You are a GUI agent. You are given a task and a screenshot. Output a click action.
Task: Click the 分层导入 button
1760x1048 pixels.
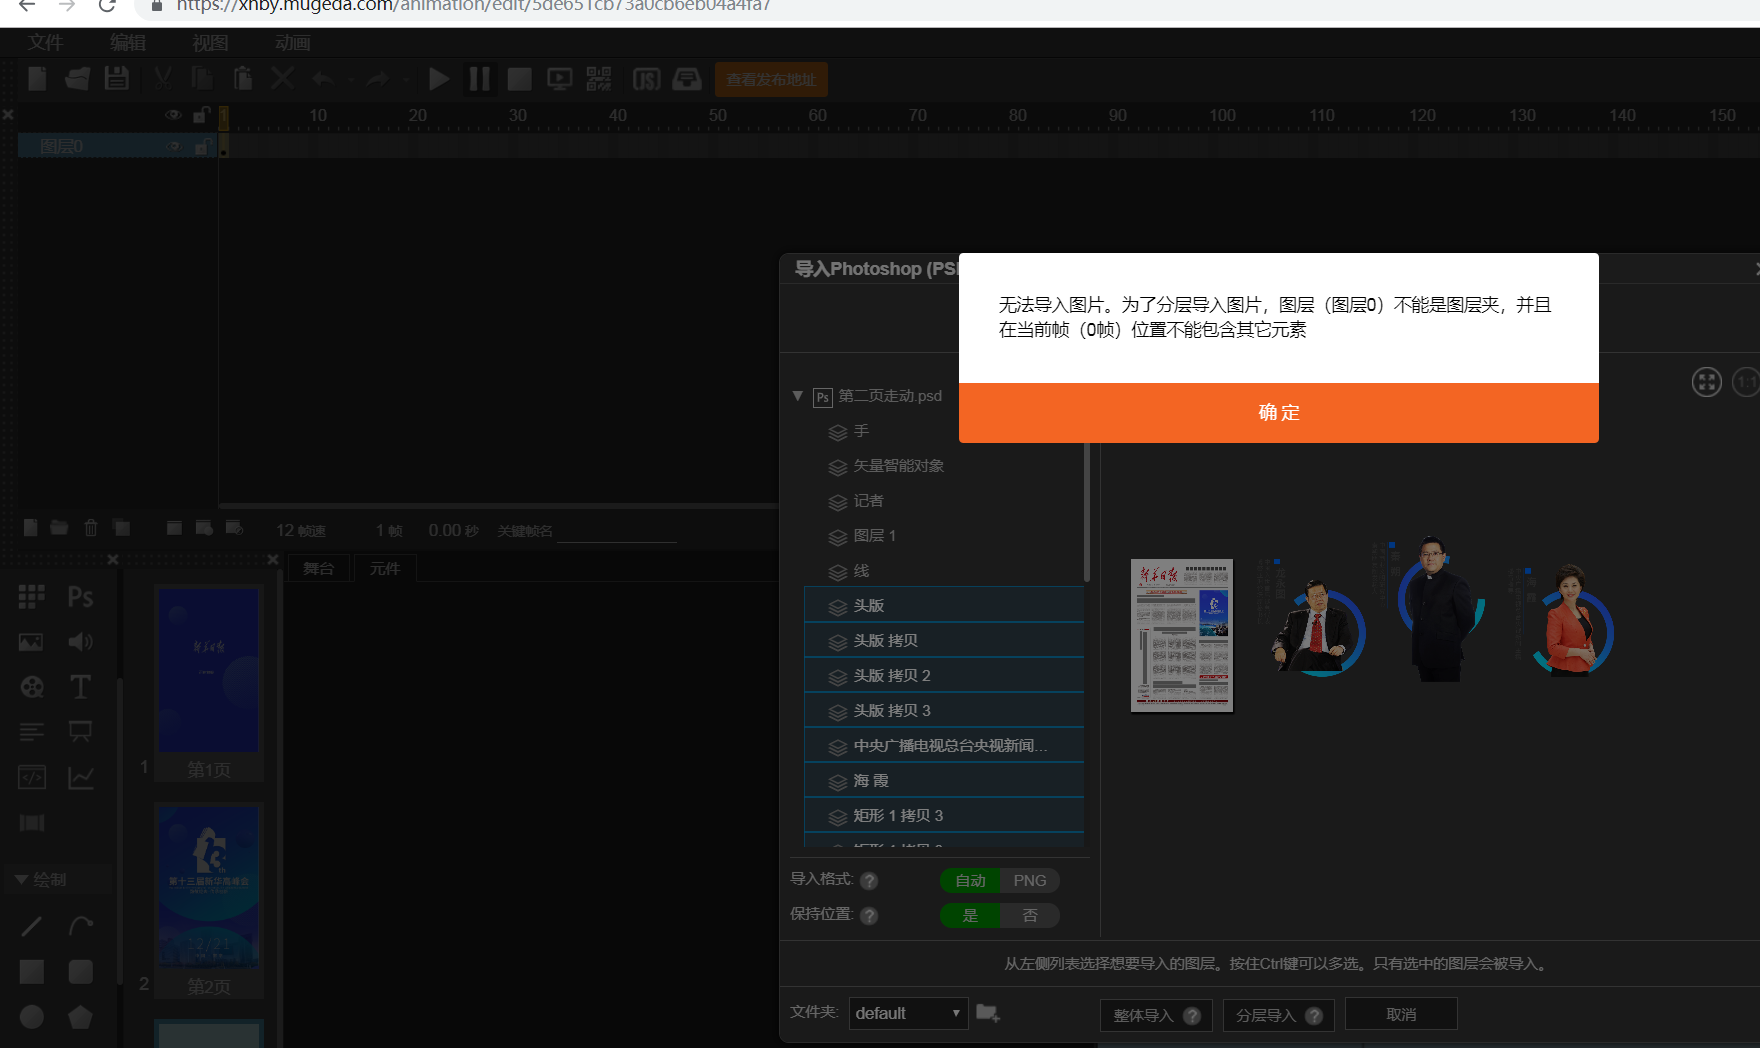[1279, 1015]
